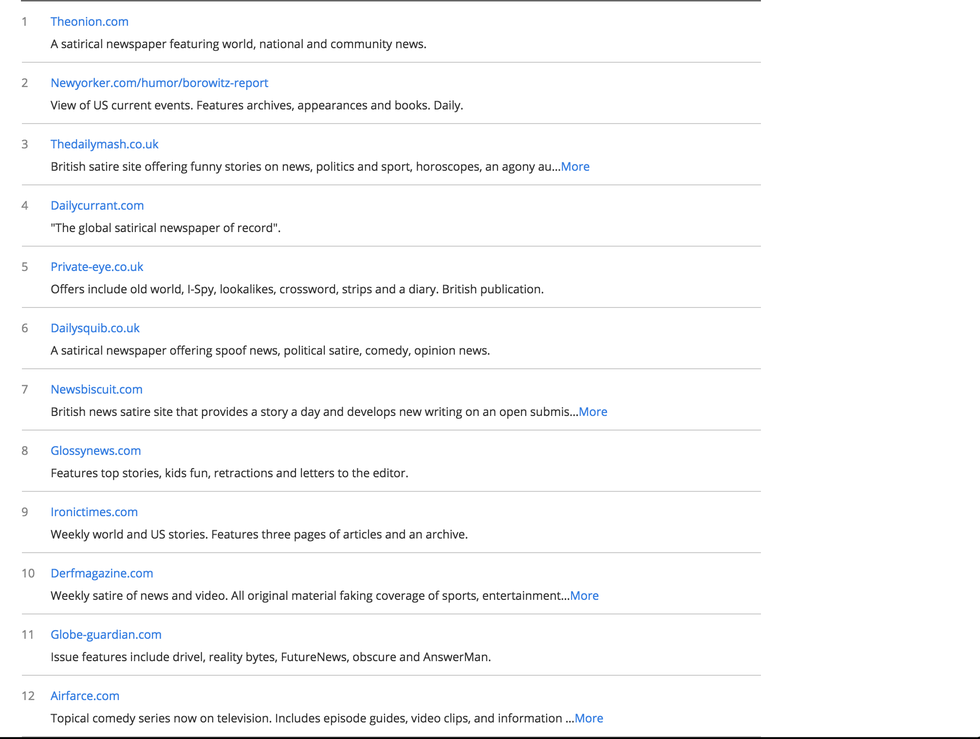Expand More on Newsbiscuit.com description

(593, 412)
